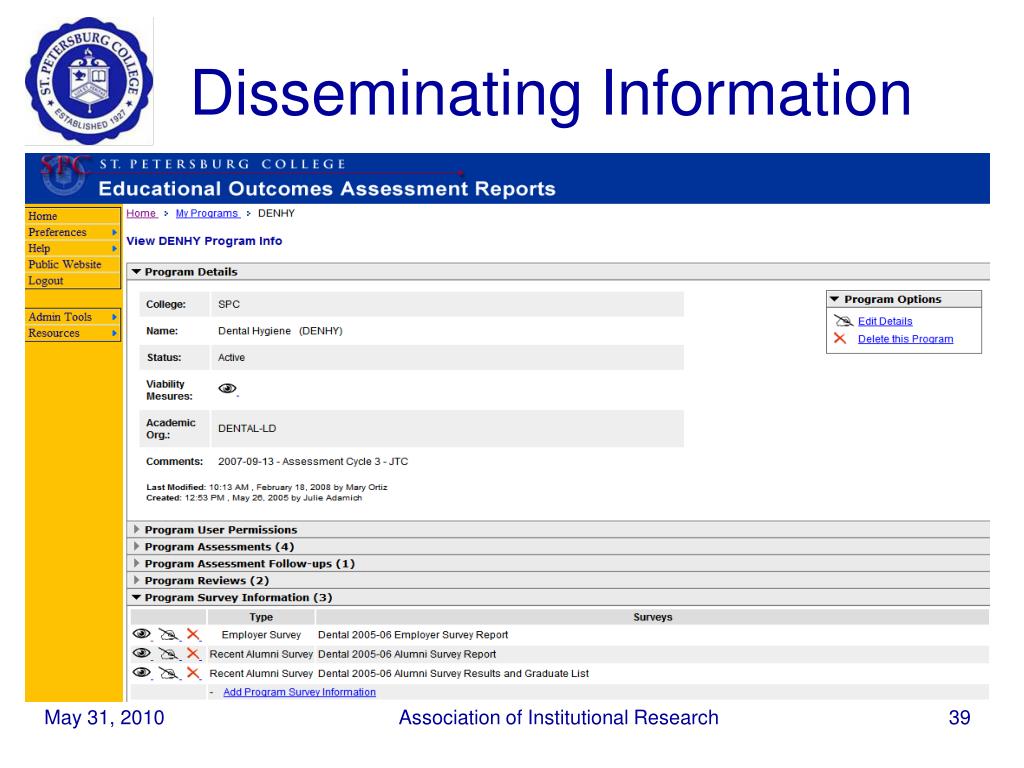Click the Type column header
This screenshot has height=768, width=1024.
point(261,617)
